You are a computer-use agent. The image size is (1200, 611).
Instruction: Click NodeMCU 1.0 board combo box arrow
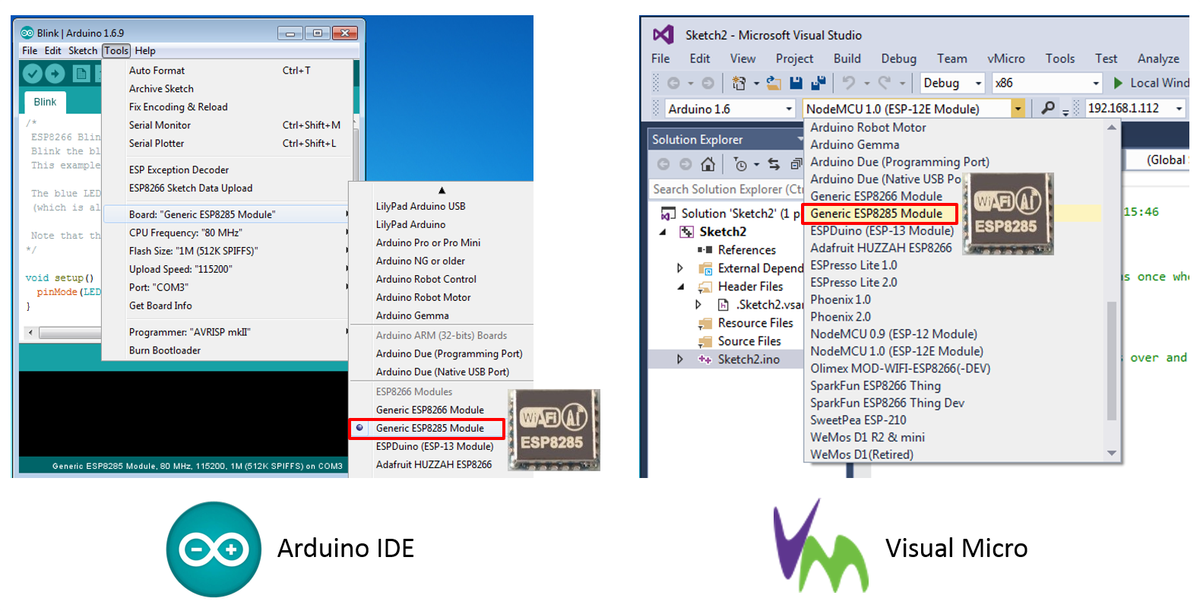pyautogui.click(x=1018, y=108)
